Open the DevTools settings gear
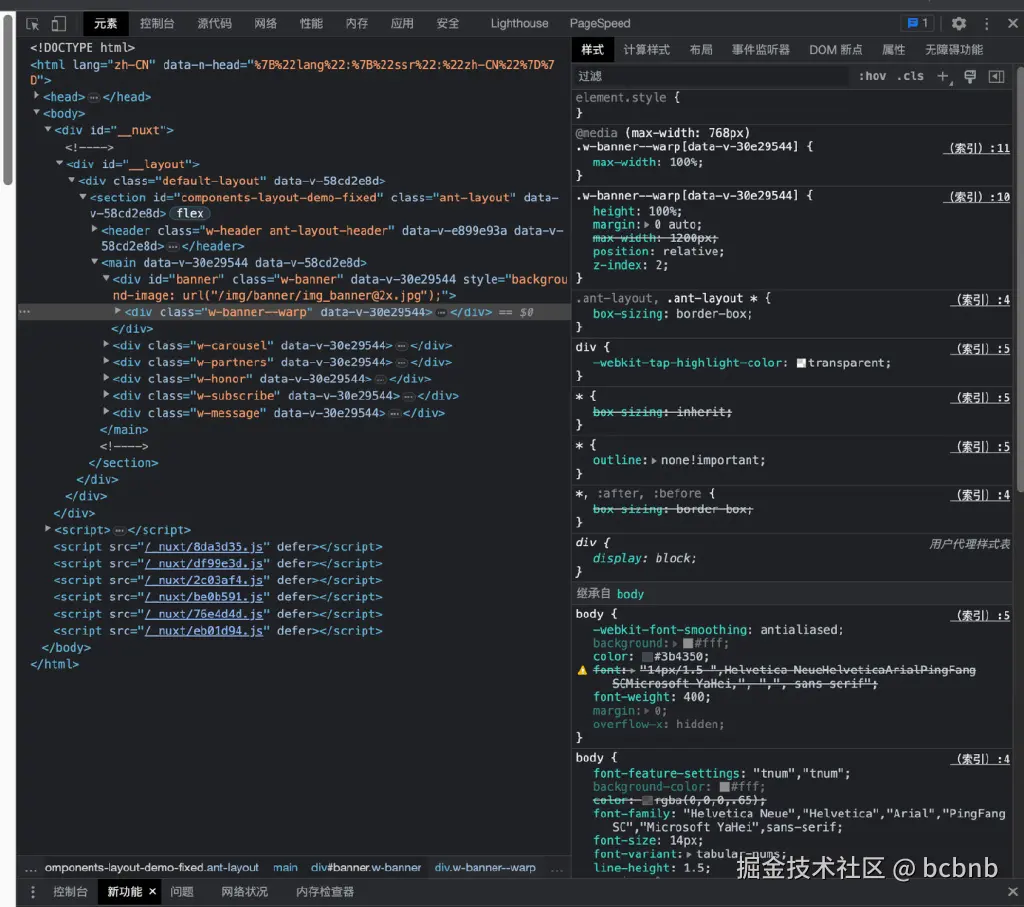 pyautogui.click(x=959, y=24)
